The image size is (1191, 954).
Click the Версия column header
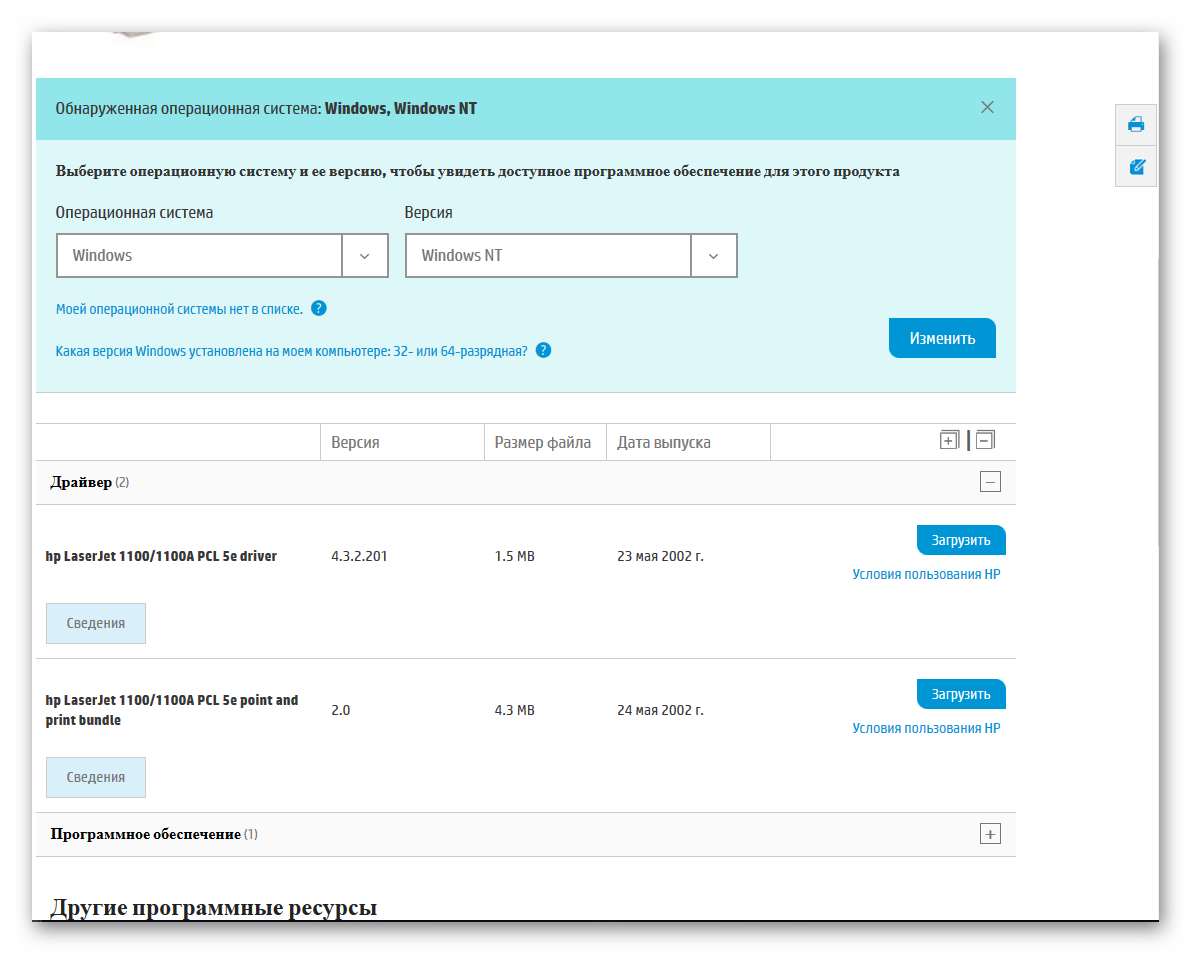(x=355, y=442)
